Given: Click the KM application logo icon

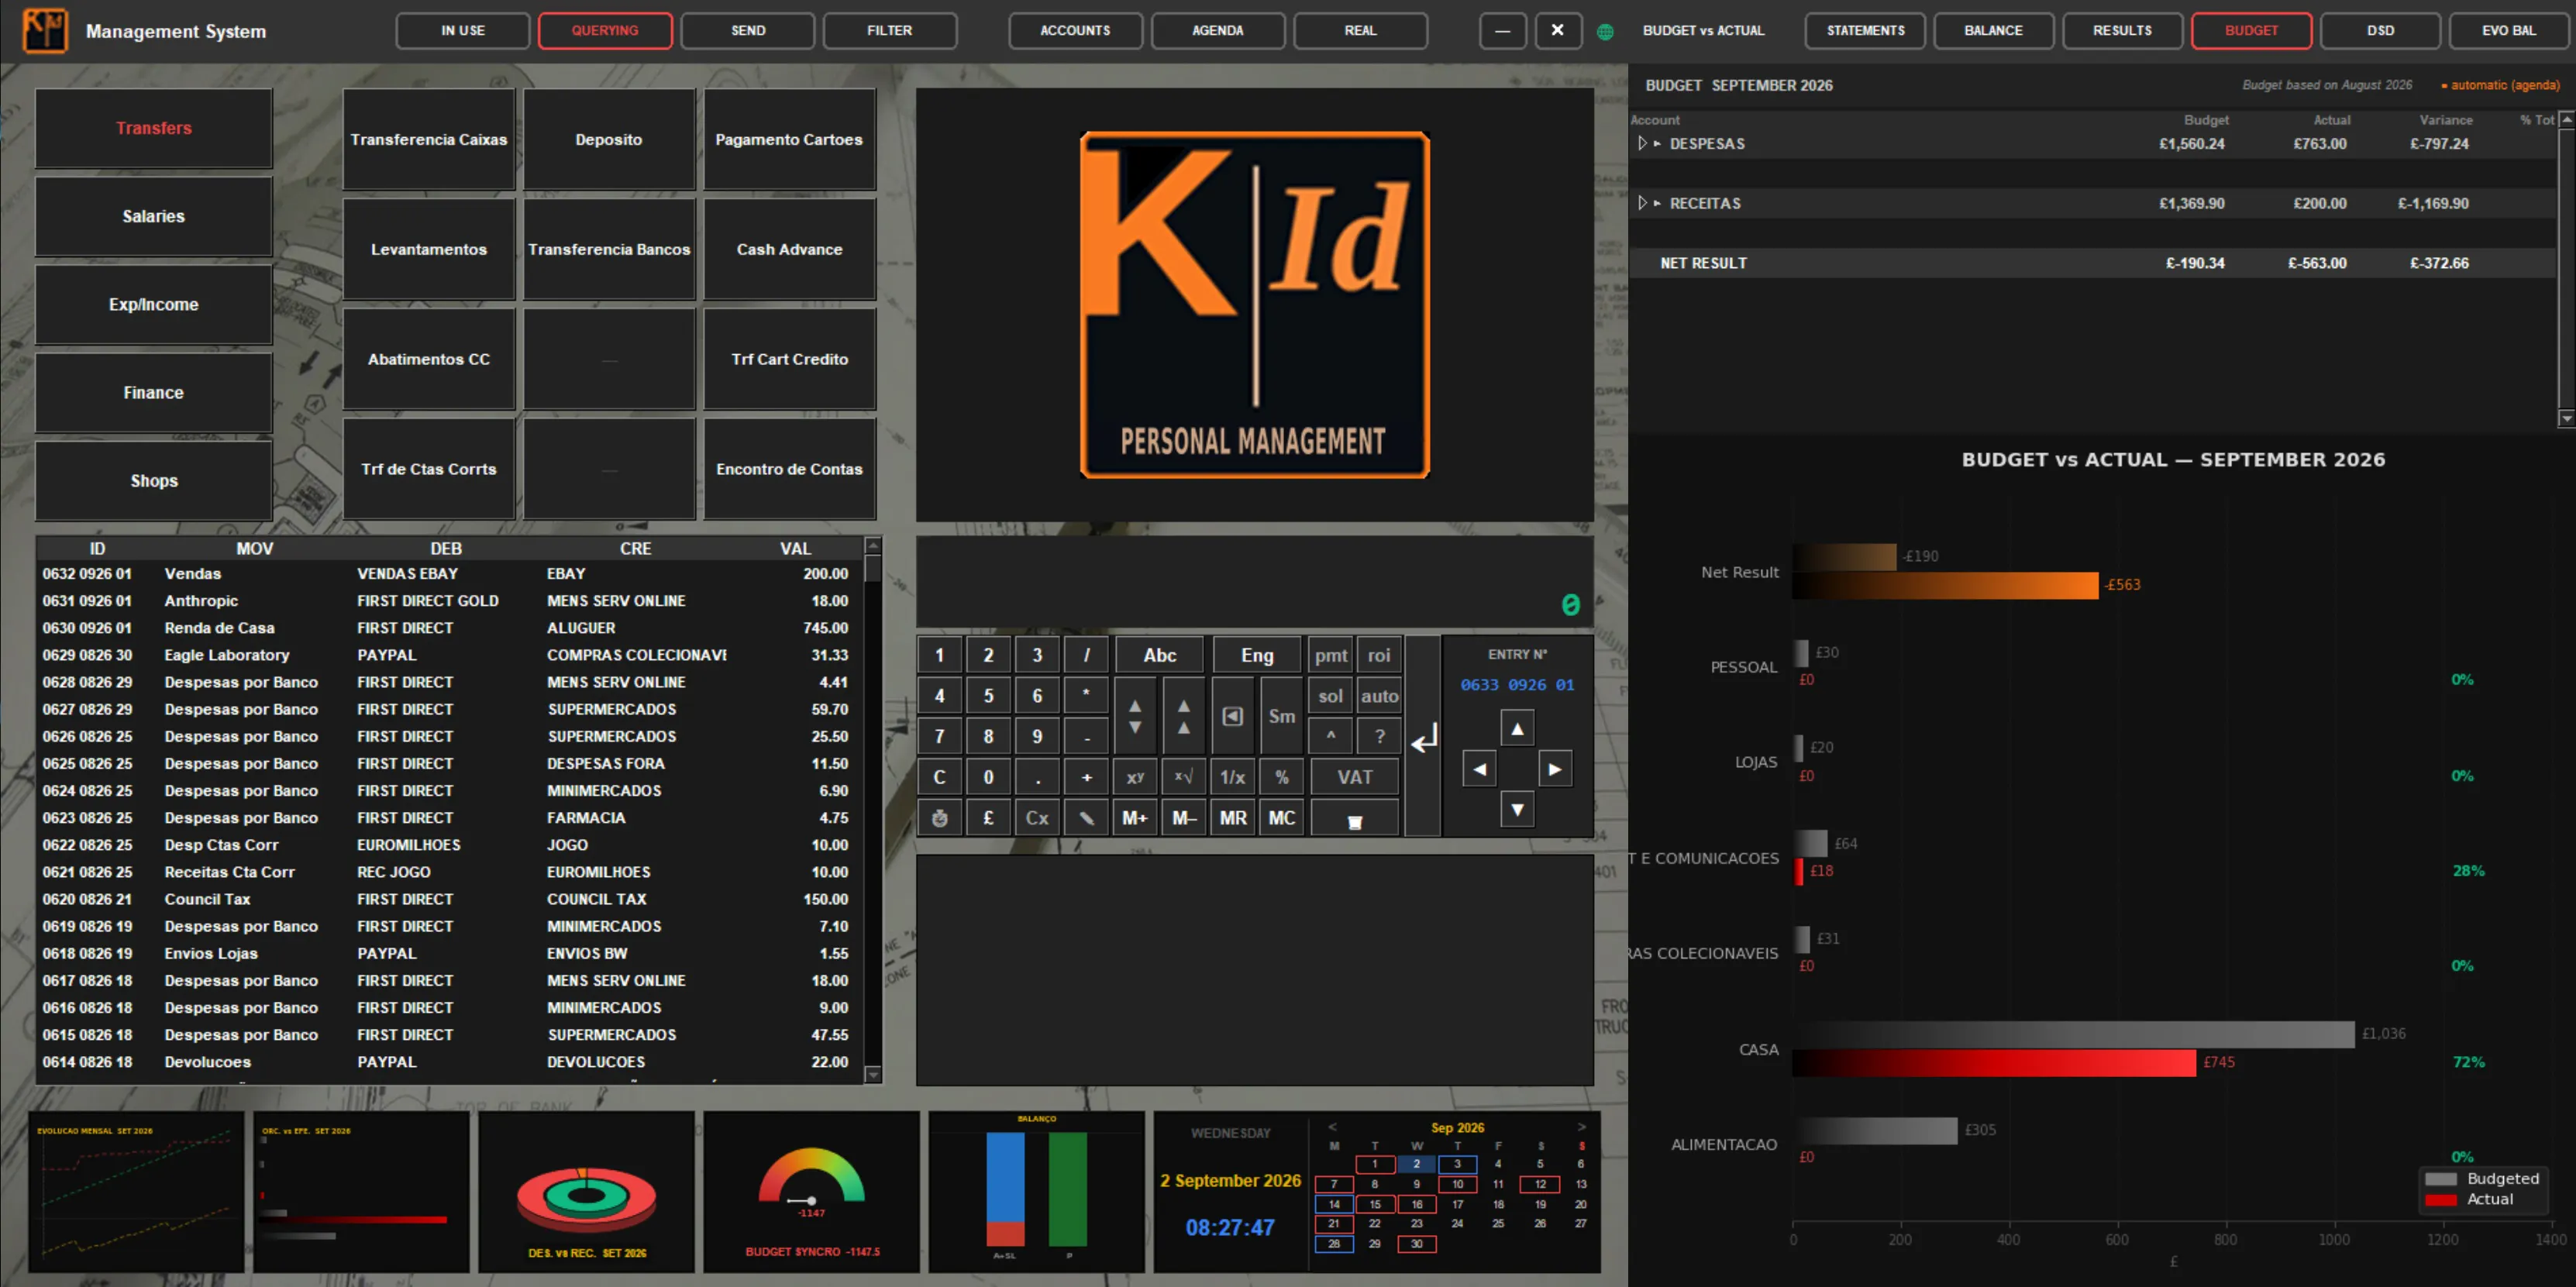Looking at the screenshot, I should click(45, 31).
